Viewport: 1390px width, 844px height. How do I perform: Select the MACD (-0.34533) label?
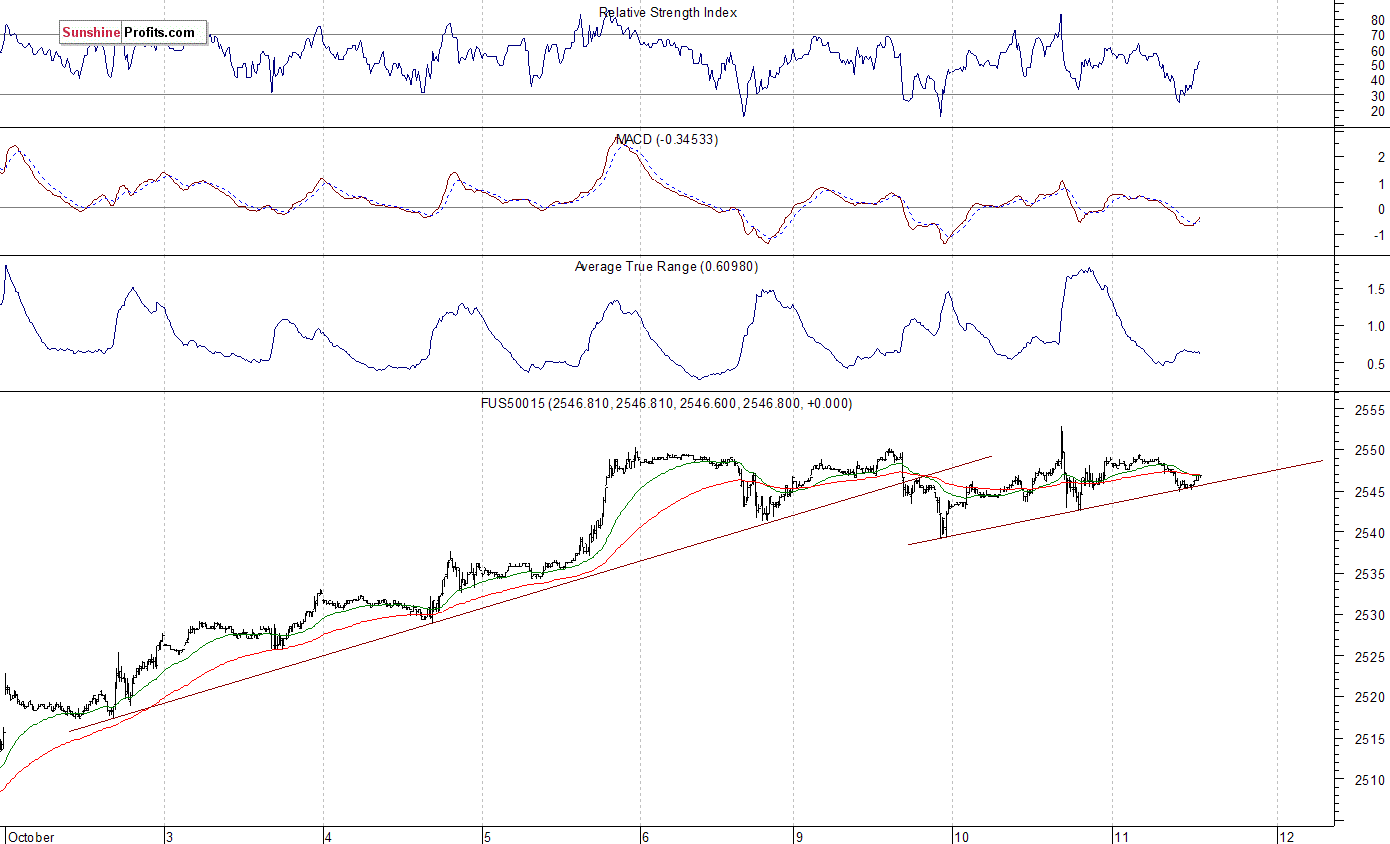pos(666,139)
